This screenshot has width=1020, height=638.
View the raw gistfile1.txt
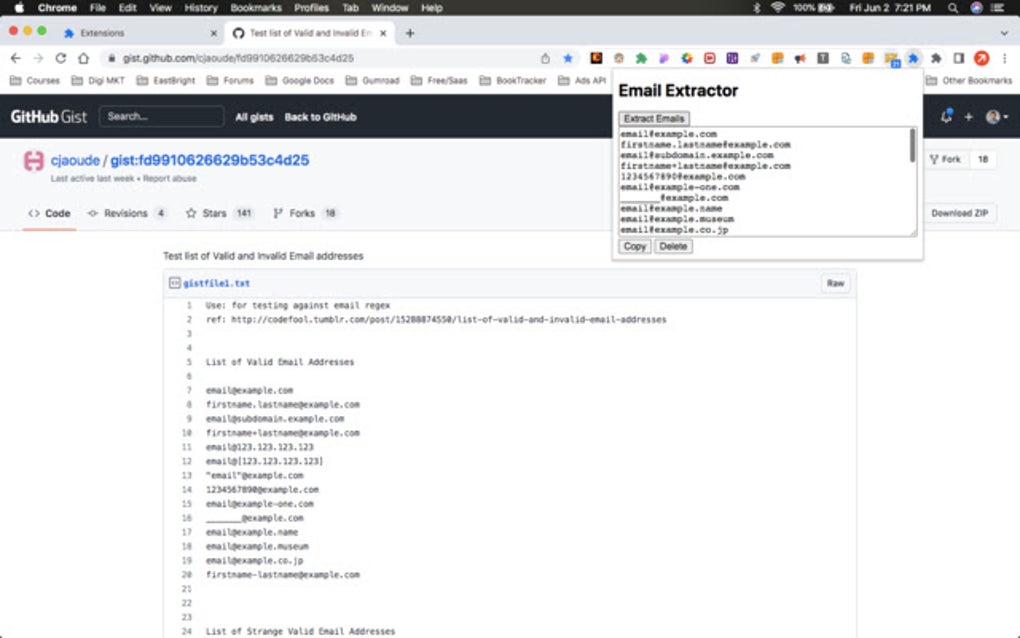click(835, 284)
